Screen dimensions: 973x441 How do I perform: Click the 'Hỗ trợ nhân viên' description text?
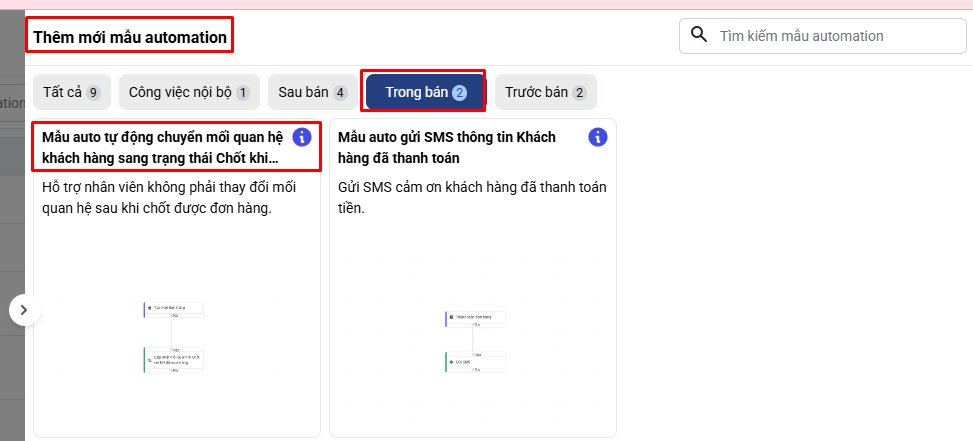click(170, 197)
